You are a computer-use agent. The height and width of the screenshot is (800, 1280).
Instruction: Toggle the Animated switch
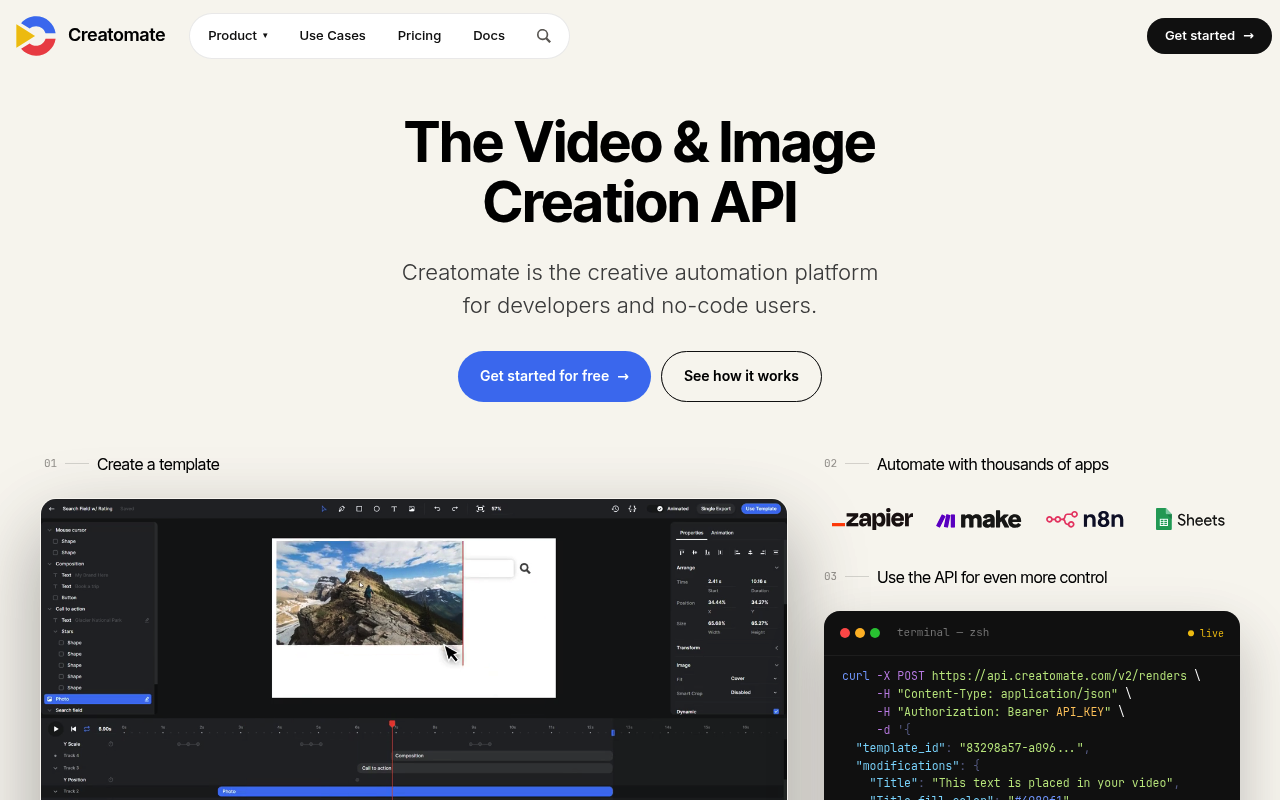656,509
